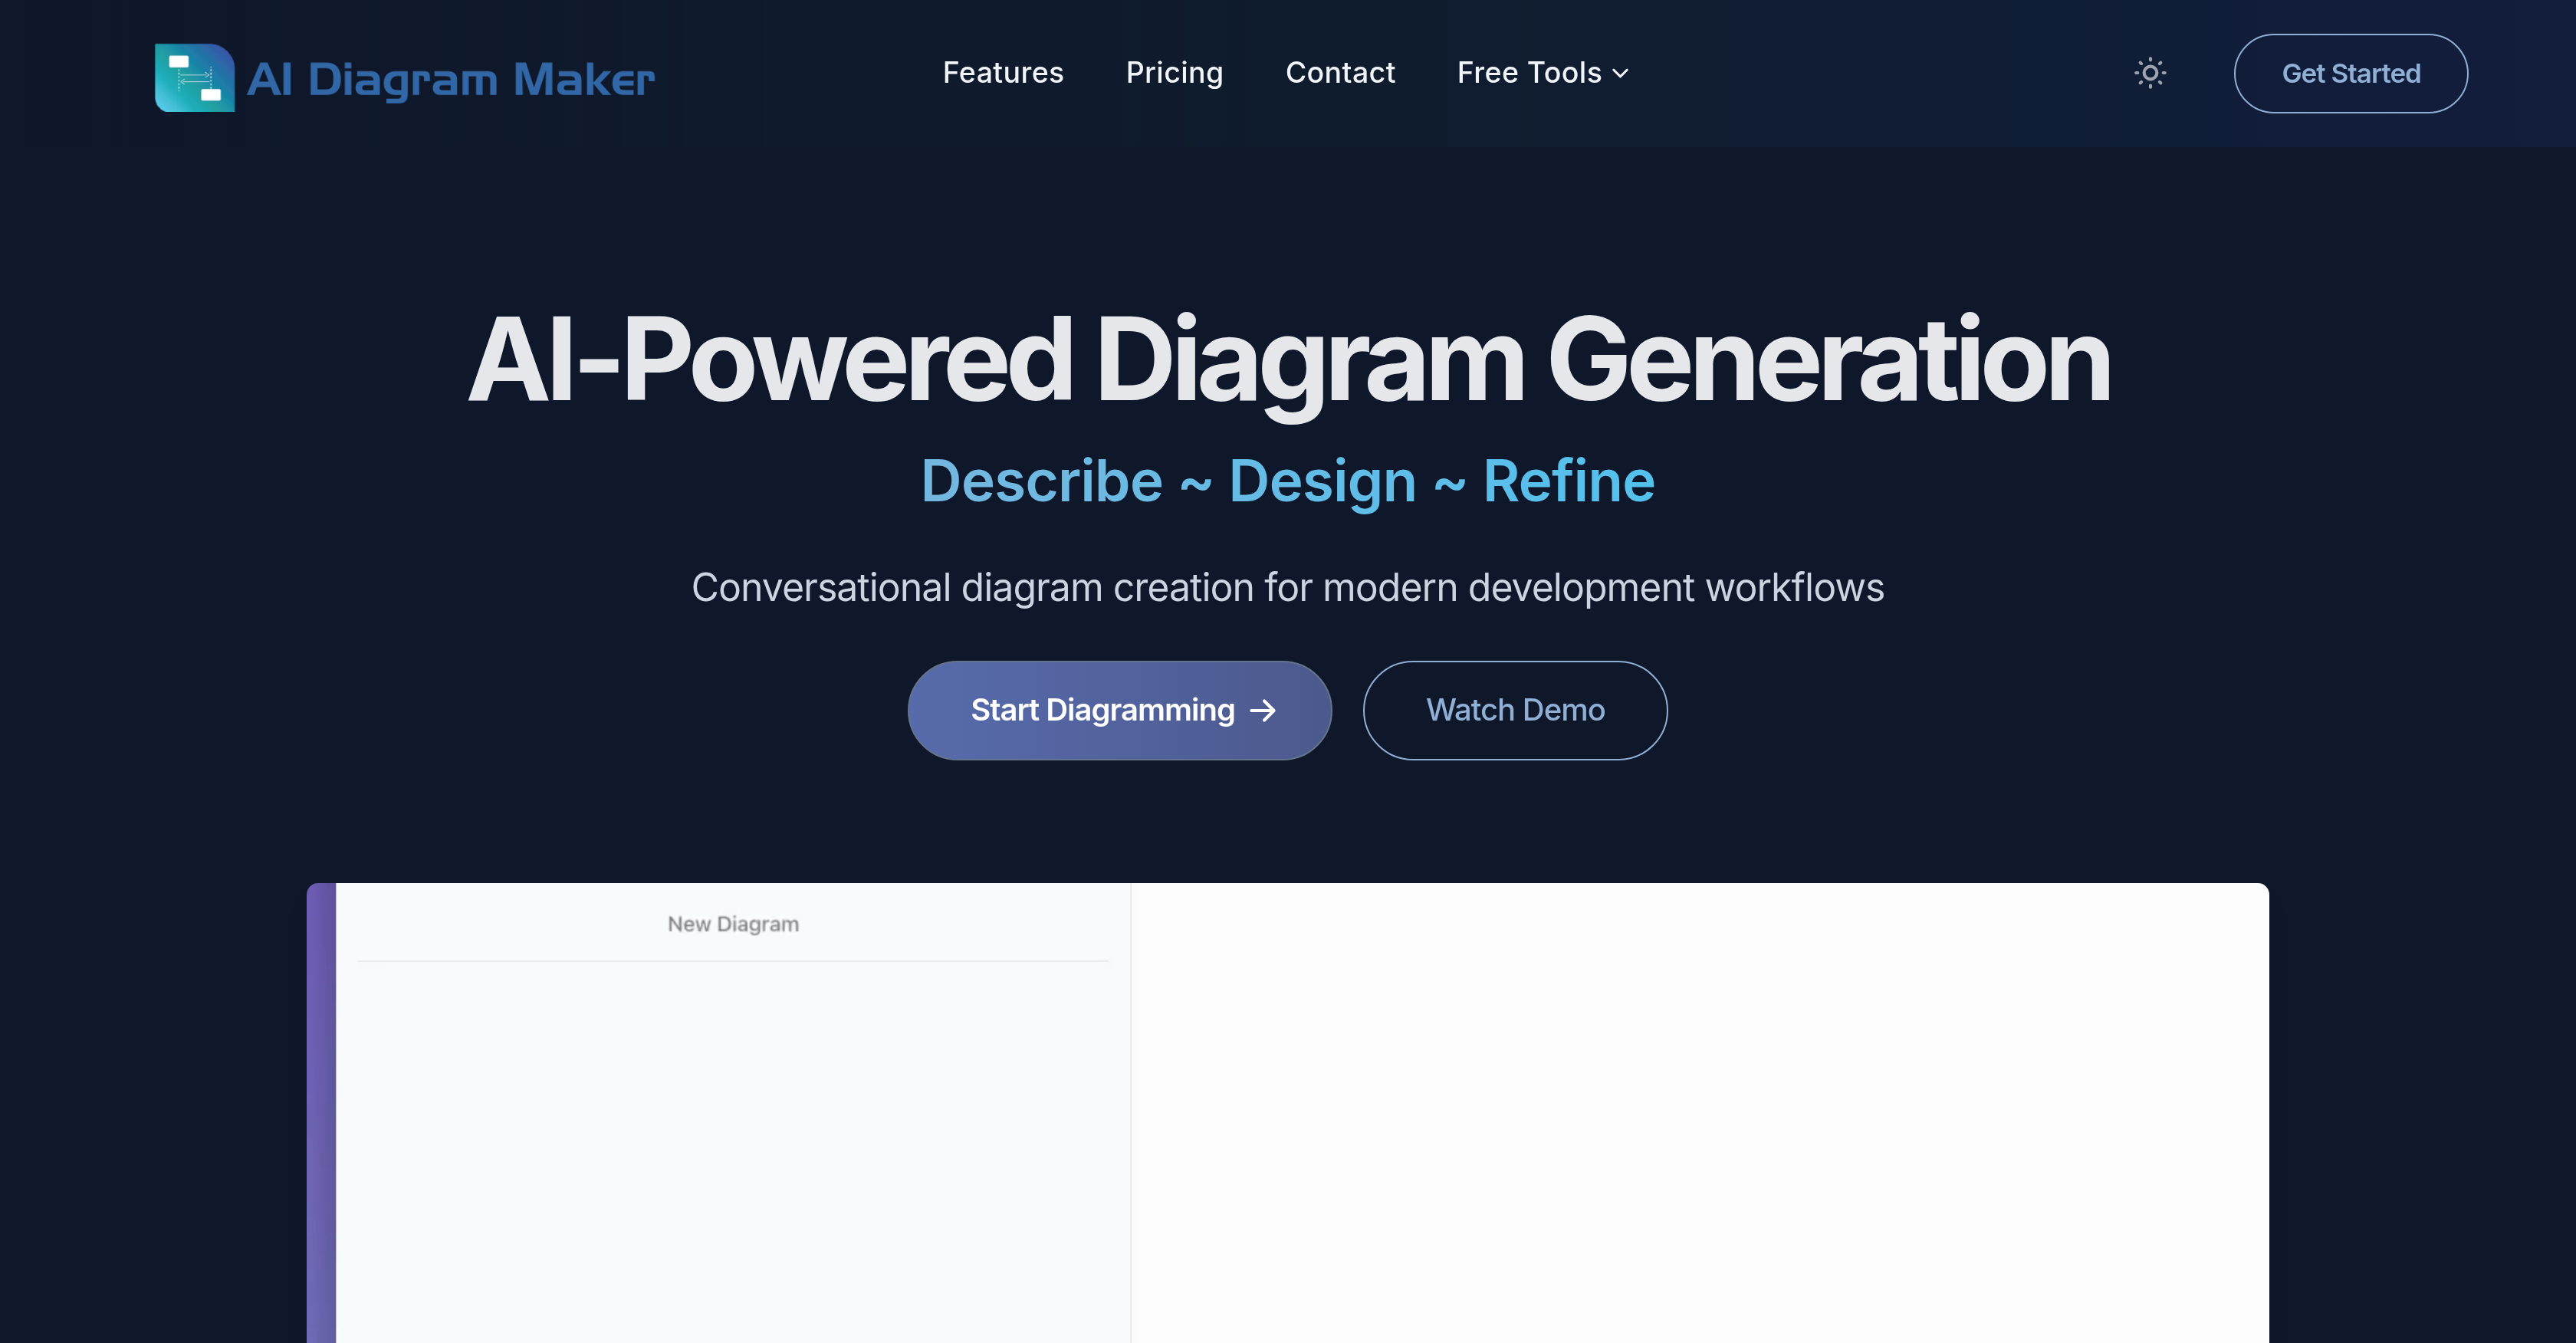Expand the chevron next to Free Tools
This screenshot has width=2576, height=1343.
pyautogui.click(x=1621, y=74)
